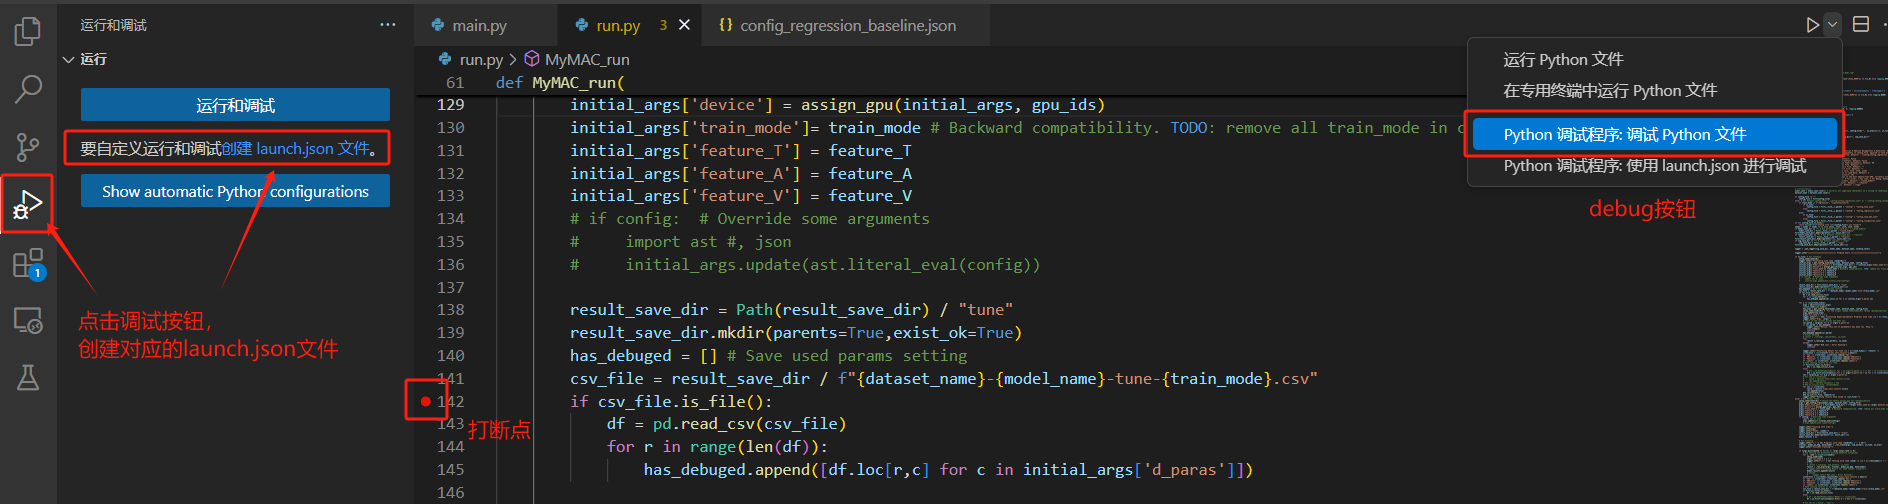Screen dimensions: 1888x504
Task: Open the Source Control view
Action: [x=28, y=147]
